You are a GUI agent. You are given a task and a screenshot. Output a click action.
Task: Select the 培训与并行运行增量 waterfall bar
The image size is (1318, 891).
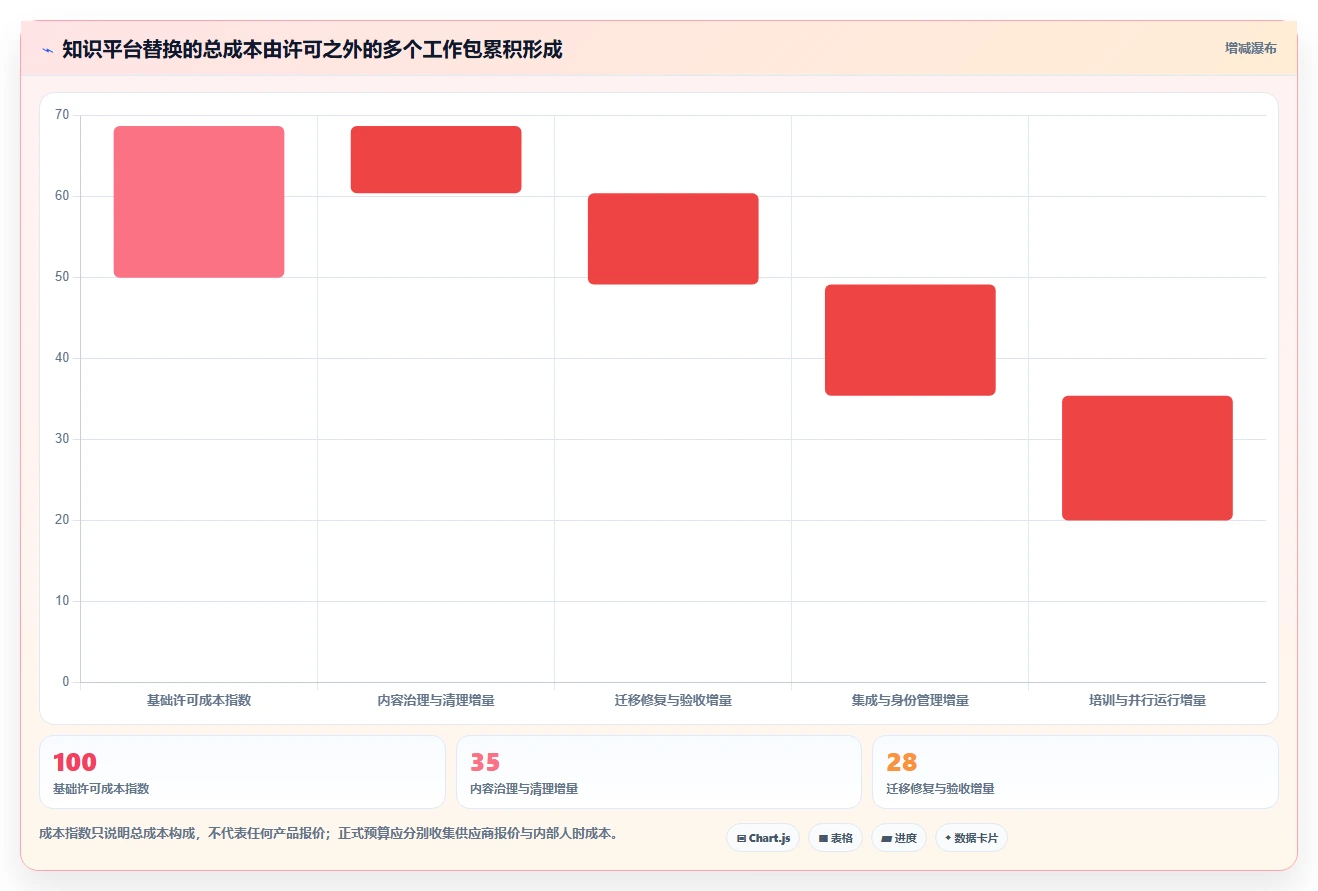[x=1147, y=458]
